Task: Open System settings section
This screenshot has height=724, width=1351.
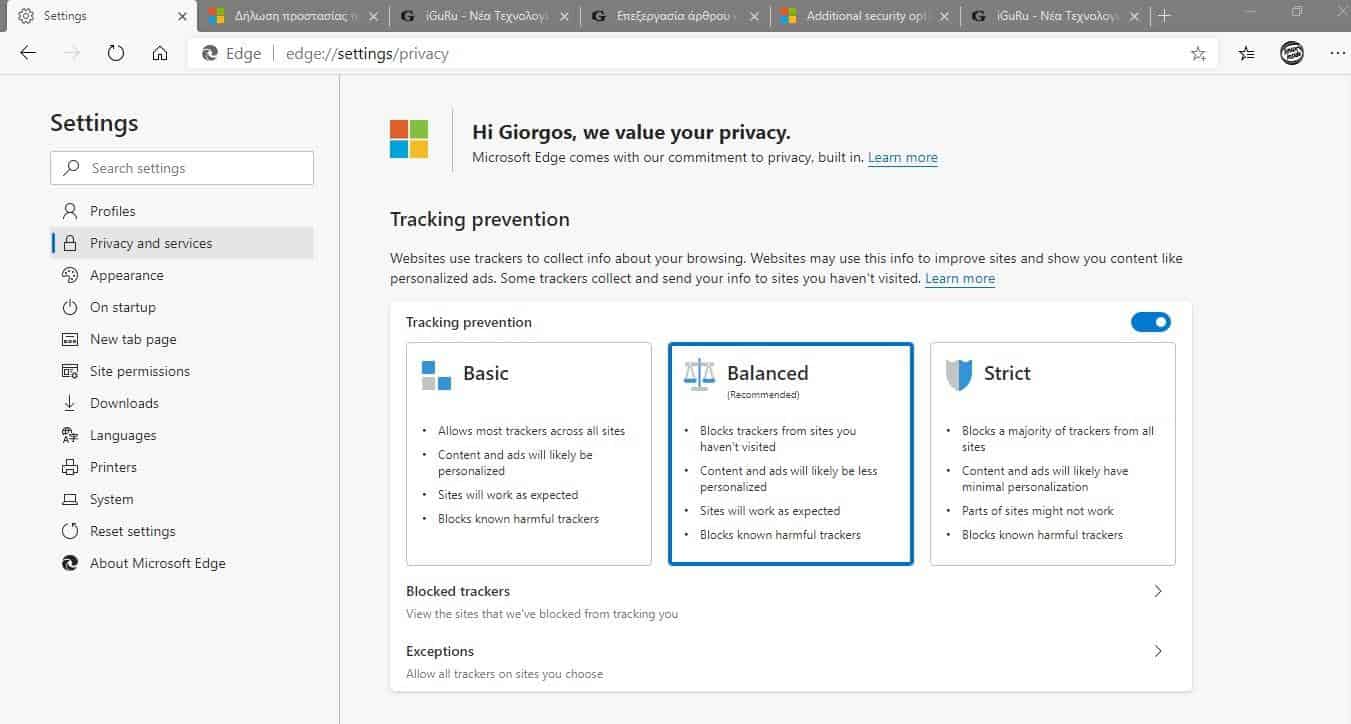Action: coord(182,499)
